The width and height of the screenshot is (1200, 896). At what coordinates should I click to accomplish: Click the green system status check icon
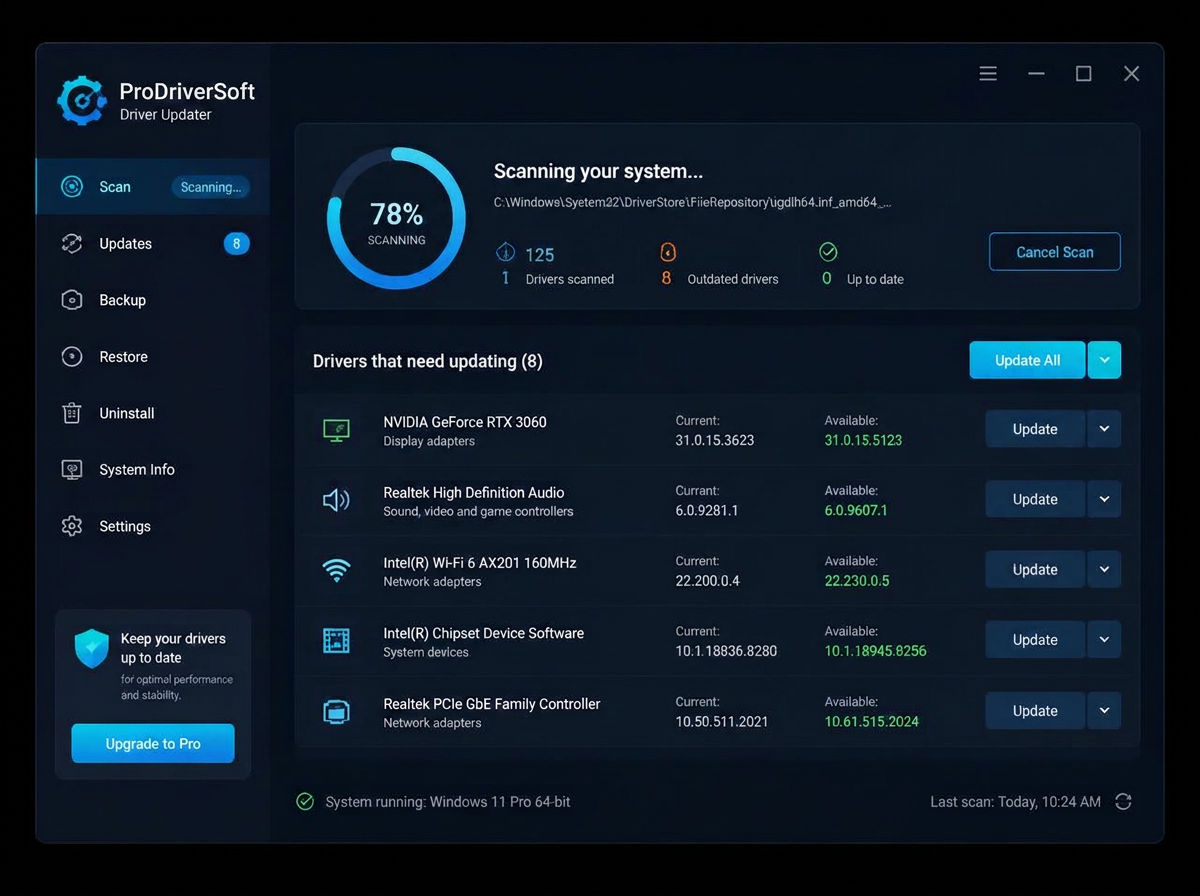pos(305,802)
